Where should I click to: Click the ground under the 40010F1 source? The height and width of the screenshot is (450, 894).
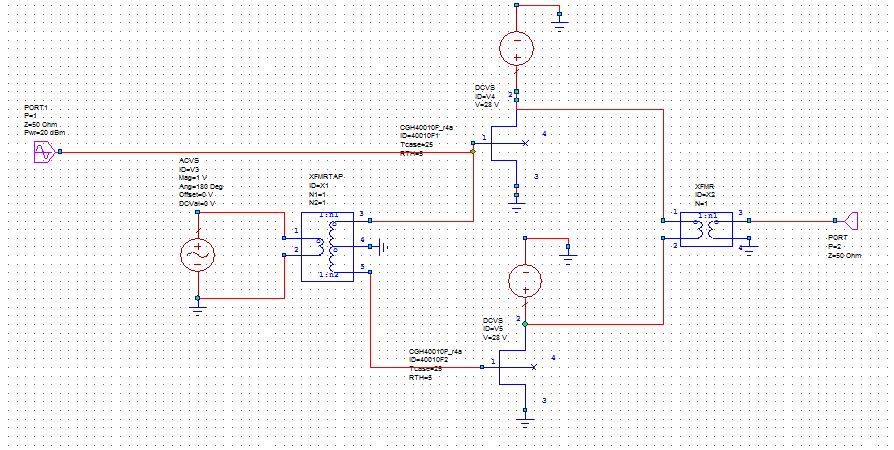(x=516, y=206)
